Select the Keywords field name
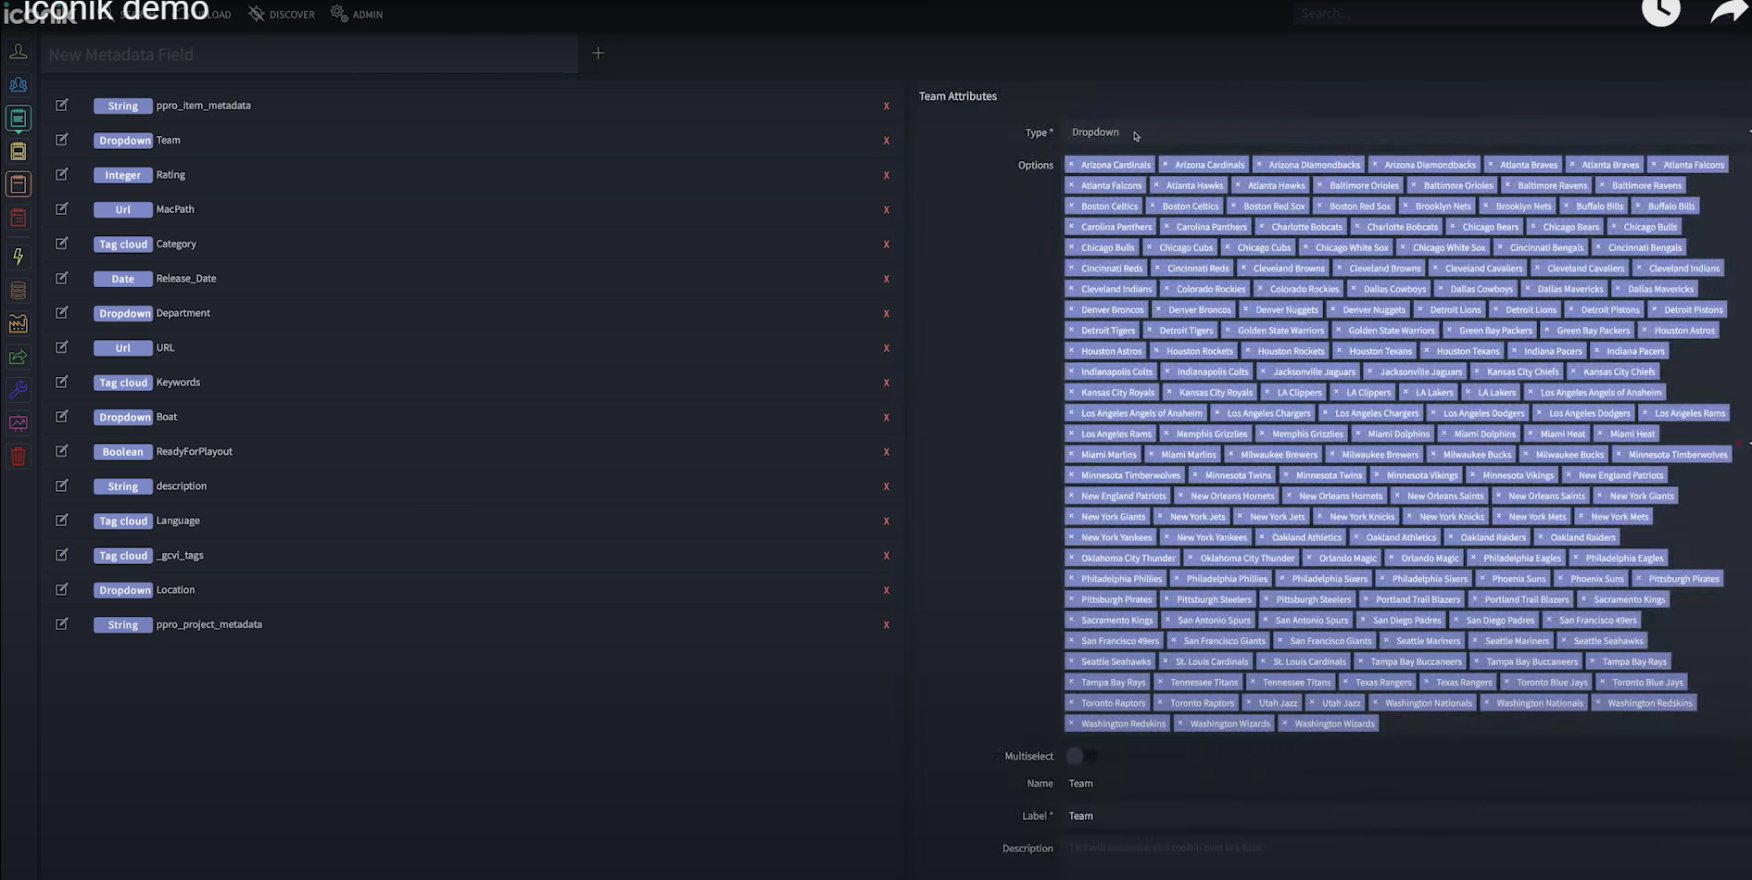The width and height of the screenshot is (1752, 880). [178, 382]
